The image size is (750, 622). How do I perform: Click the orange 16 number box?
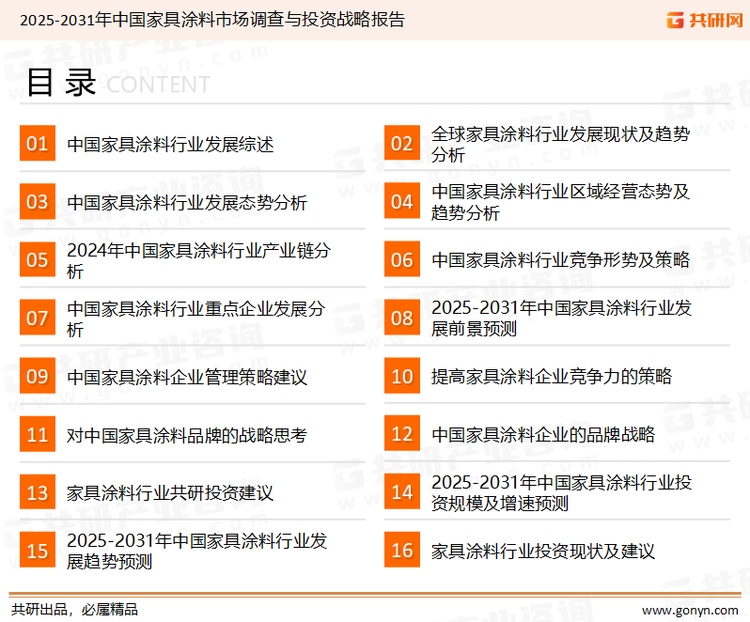tap(402, 550)
